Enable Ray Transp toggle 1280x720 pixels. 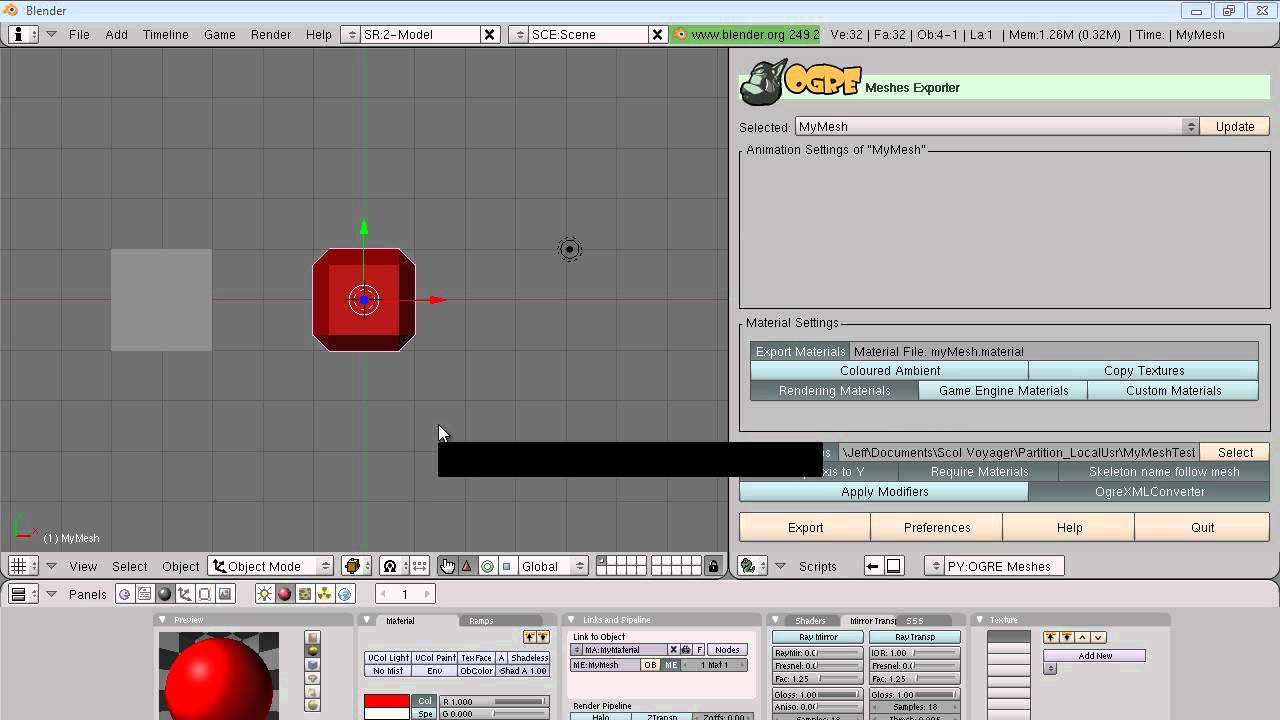915,637
